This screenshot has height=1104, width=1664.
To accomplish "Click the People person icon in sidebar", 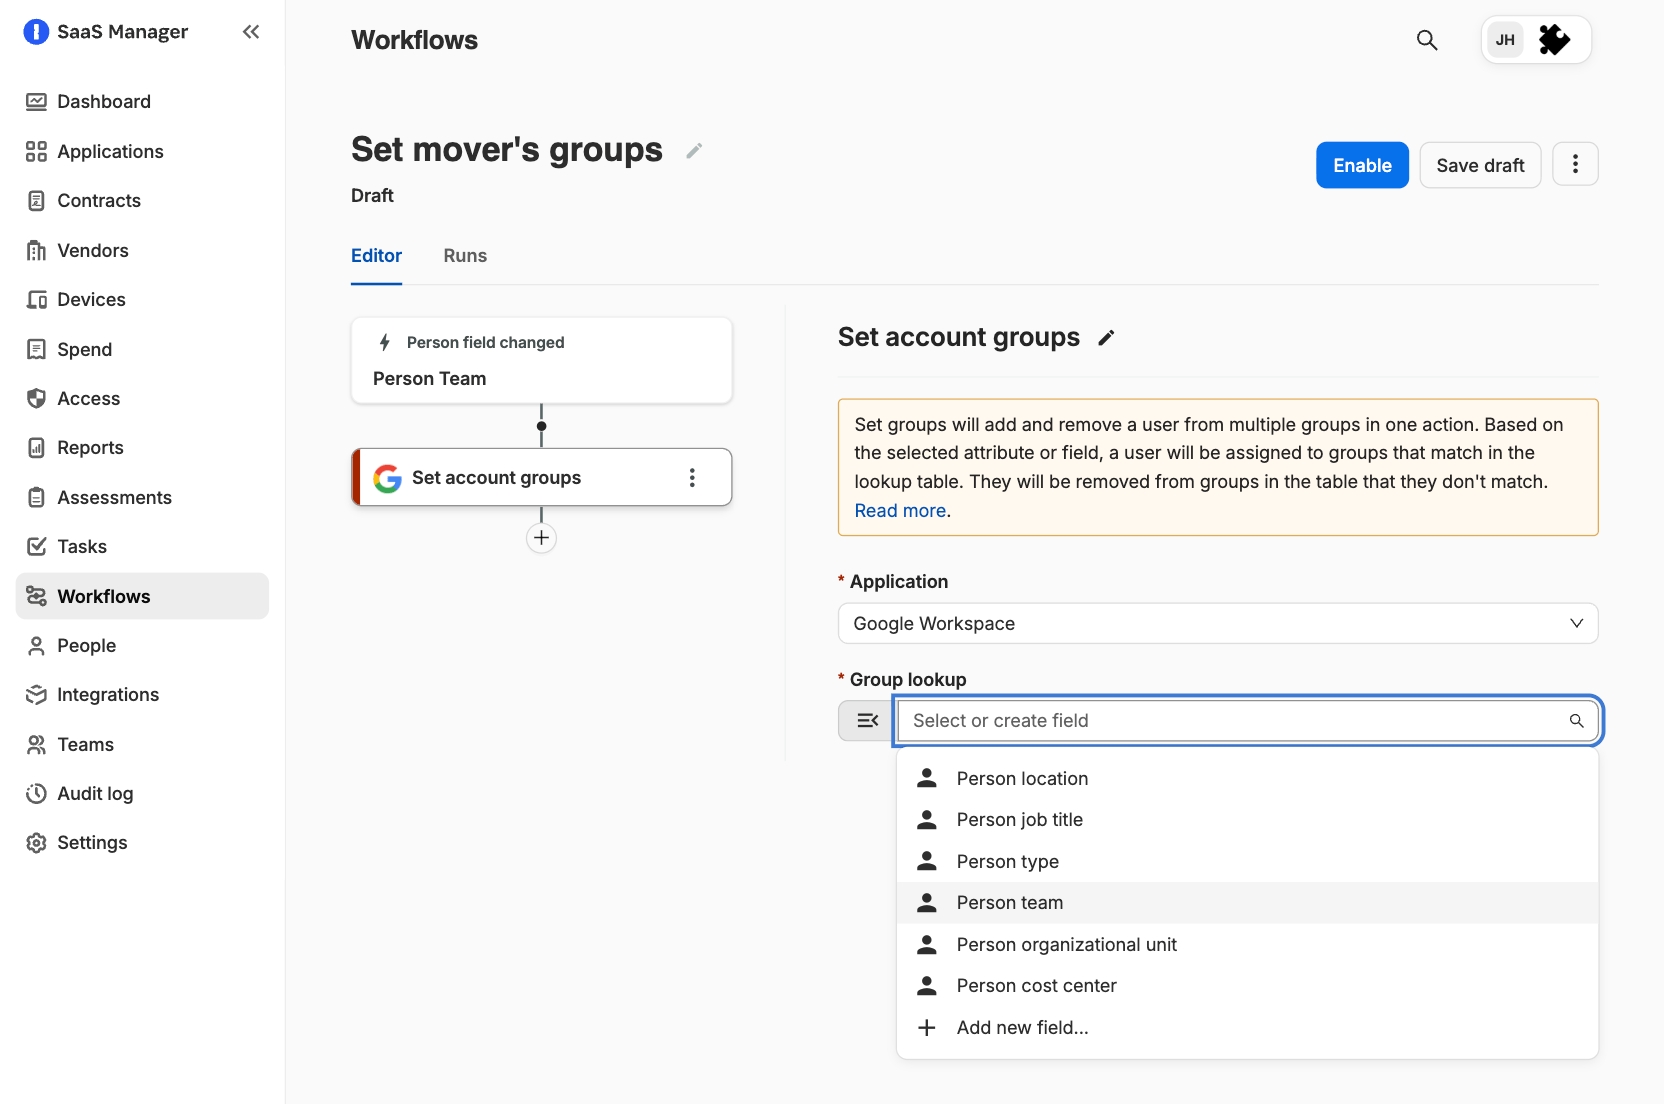I will pos(36,645).
